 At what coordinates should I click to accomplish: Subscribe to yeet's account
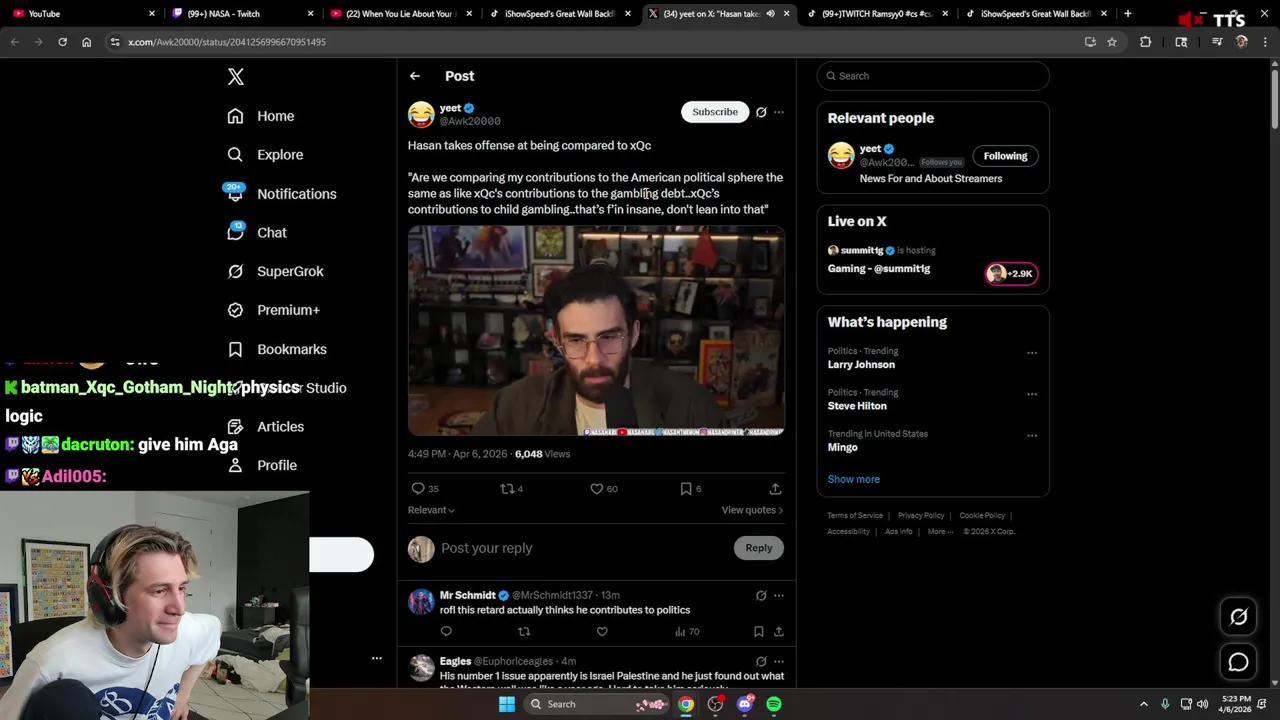pos(715,112)
